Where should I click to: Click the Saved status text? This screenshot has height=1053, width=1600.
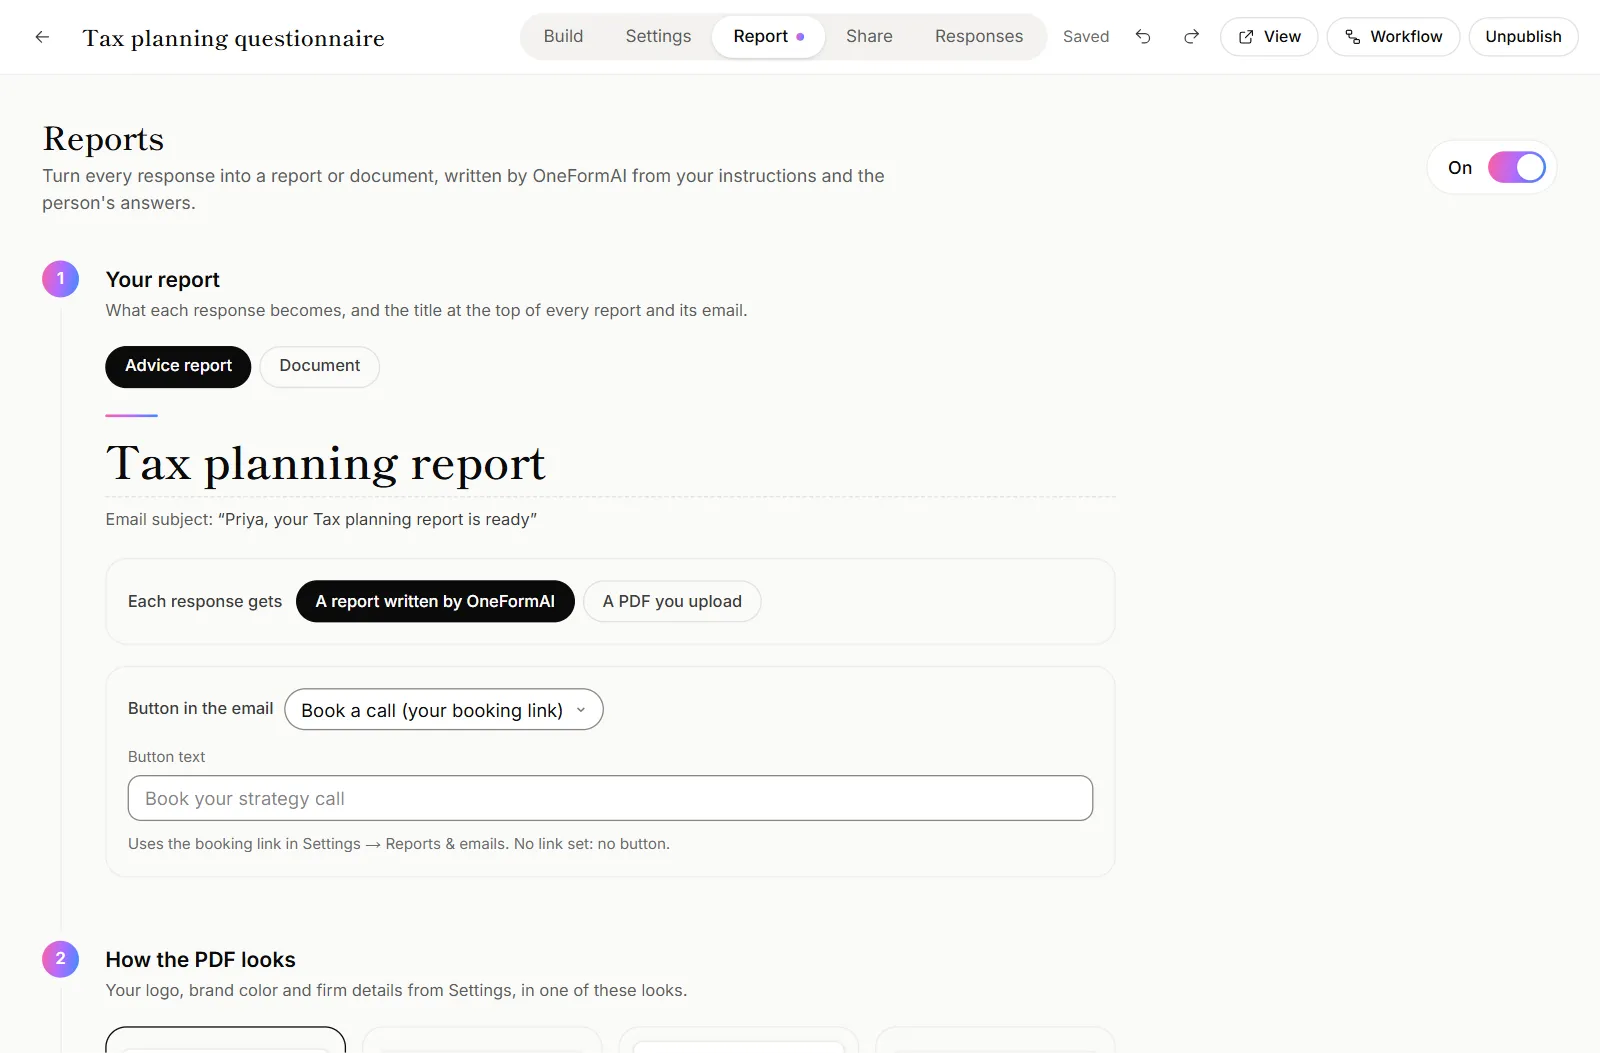click(1086, 37)
